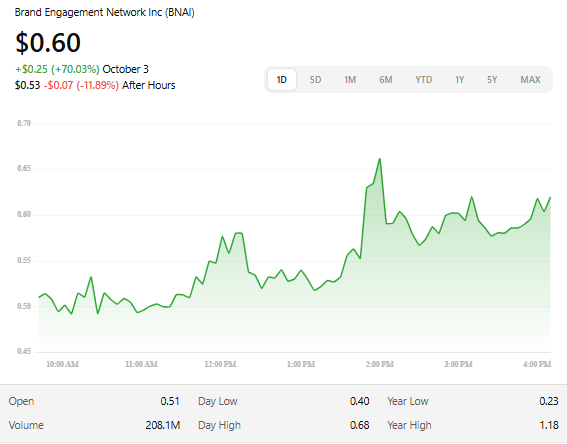The height and width of the screenshot is (444, 567).
Task: Click the Year High value 1.18
Action: click(x=549, y=425)
